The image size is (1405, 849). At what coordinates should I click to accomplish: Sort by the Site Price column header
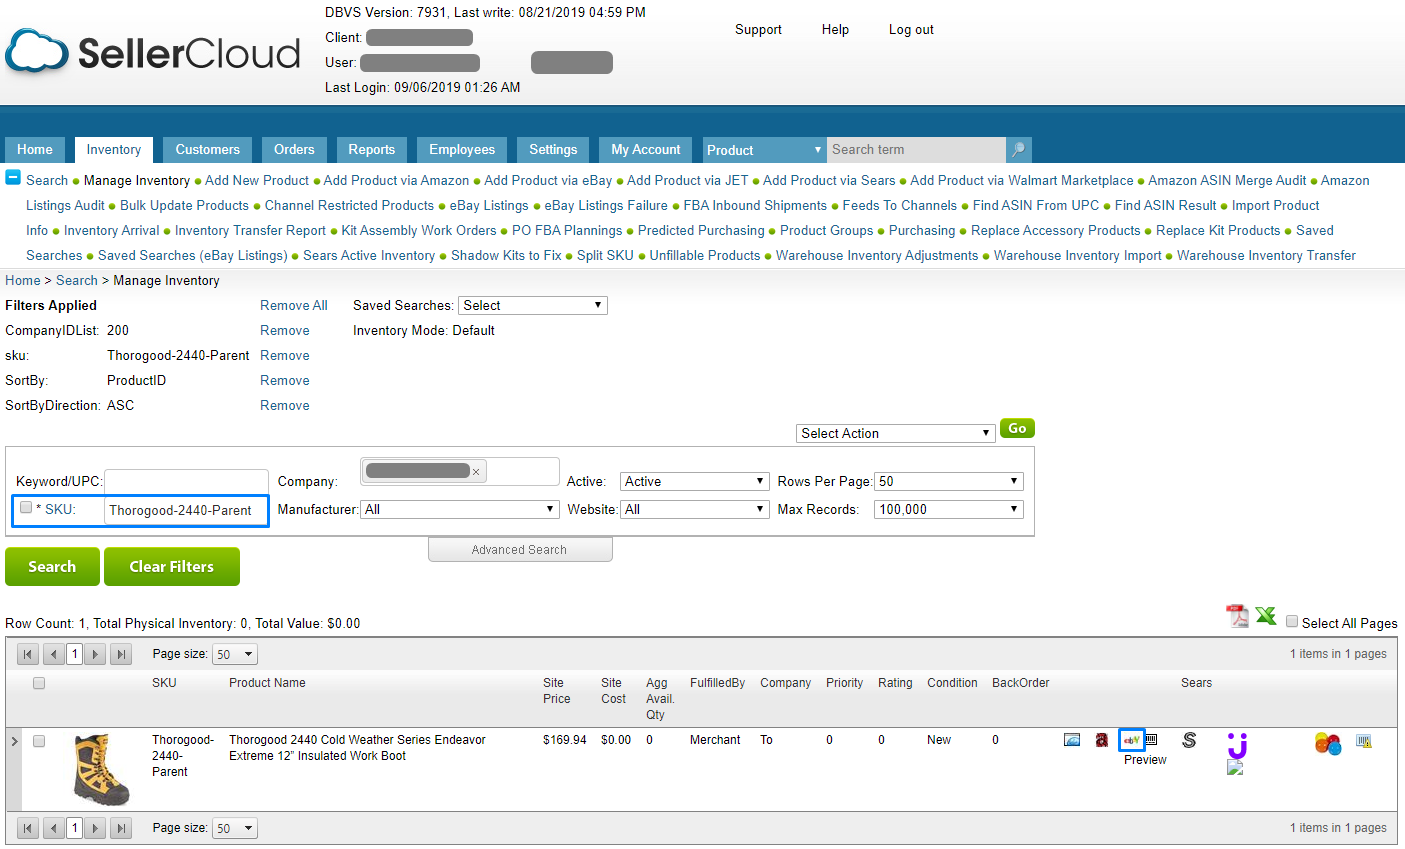click(x=557, y=691)
